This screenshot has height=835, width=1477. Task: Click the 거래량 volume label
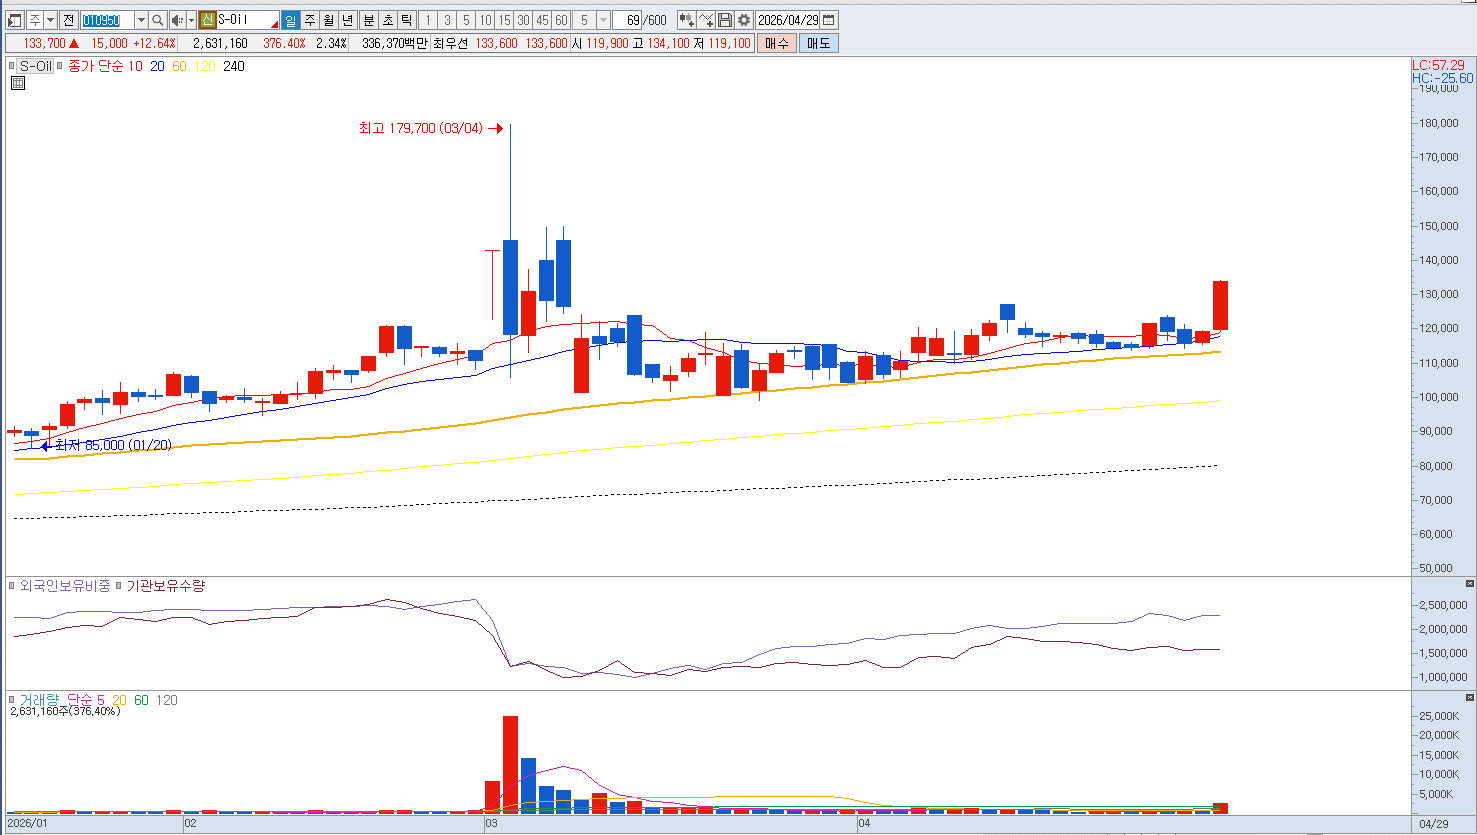pyautogui.click(x=39, y=700)
